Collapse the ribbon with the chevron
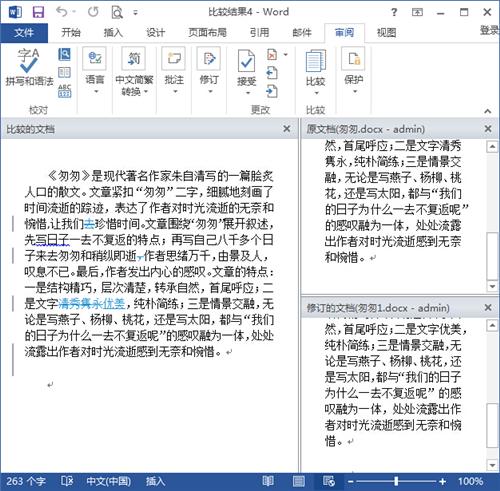Viewport: 500px width, 491px height. tap(488, 111)
